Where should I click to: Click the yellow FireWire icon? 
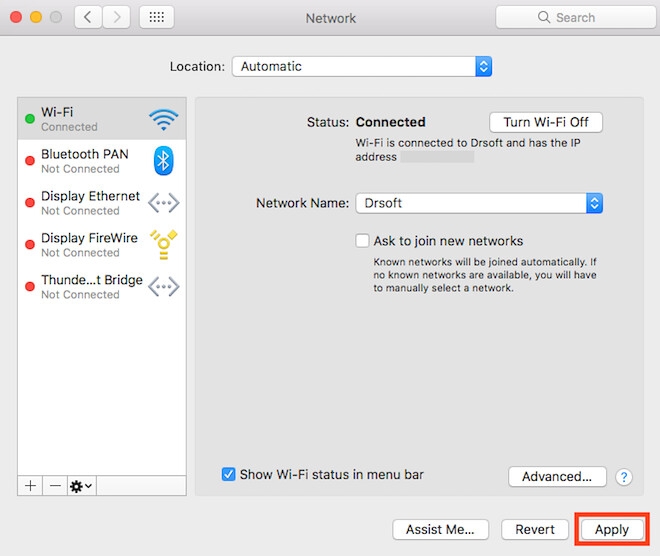tap(164, 245)
